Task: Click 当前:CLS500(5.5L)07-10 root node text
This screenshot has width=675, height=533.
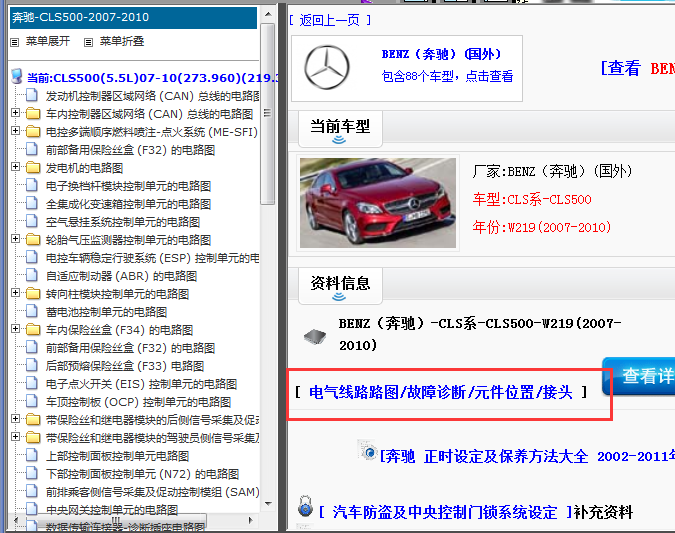Action: [x=152, y=78]
